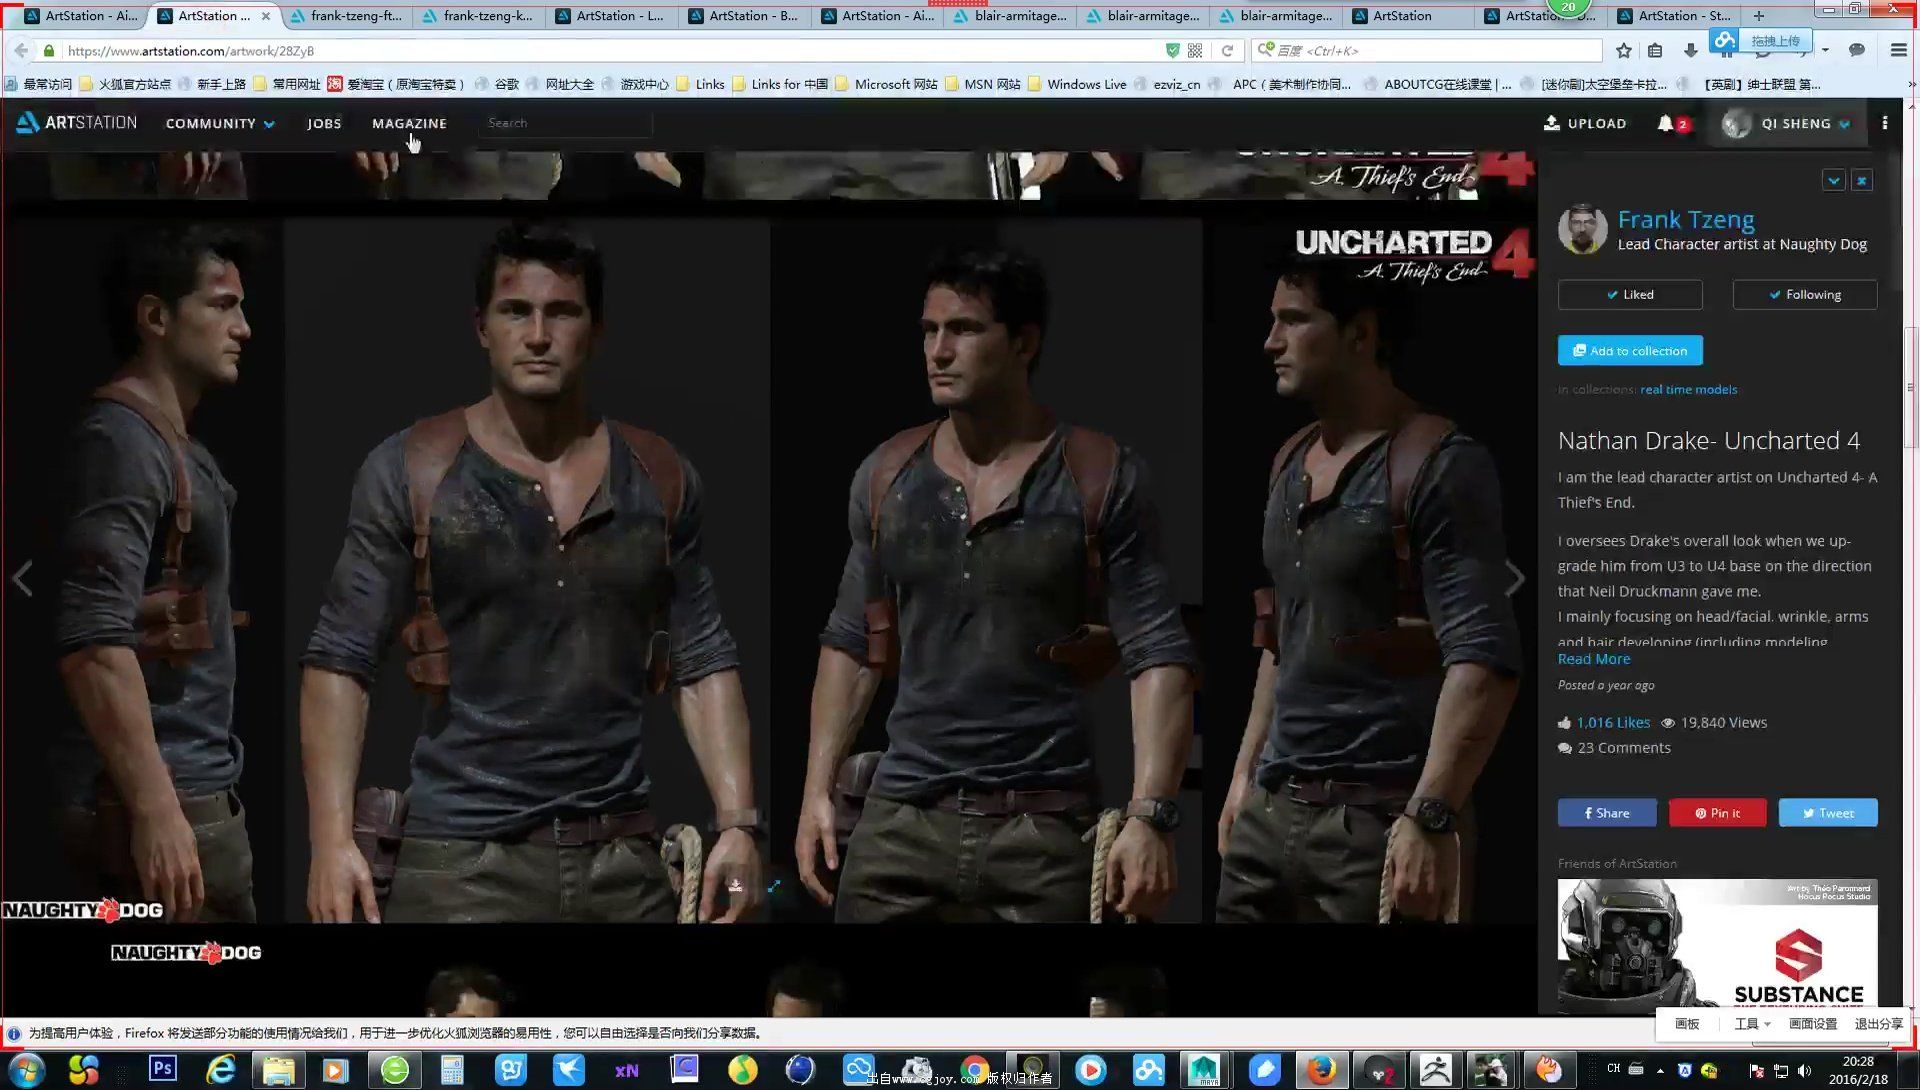Click 退出分享 to exit sharing
The image size is (1920, 1090).
click(1878, 1024)
